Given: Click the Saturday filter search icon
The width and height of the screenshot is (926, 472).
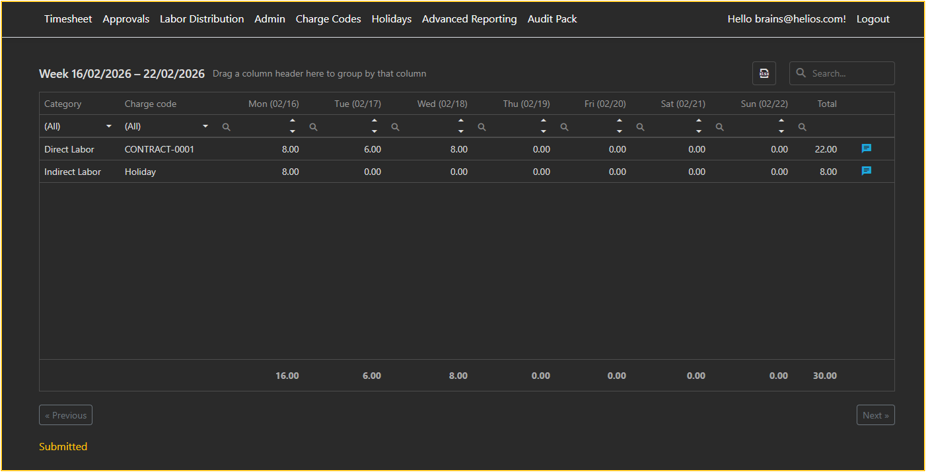Looking at the screenshot, I should pyautogui.click(x=640, y=127).
